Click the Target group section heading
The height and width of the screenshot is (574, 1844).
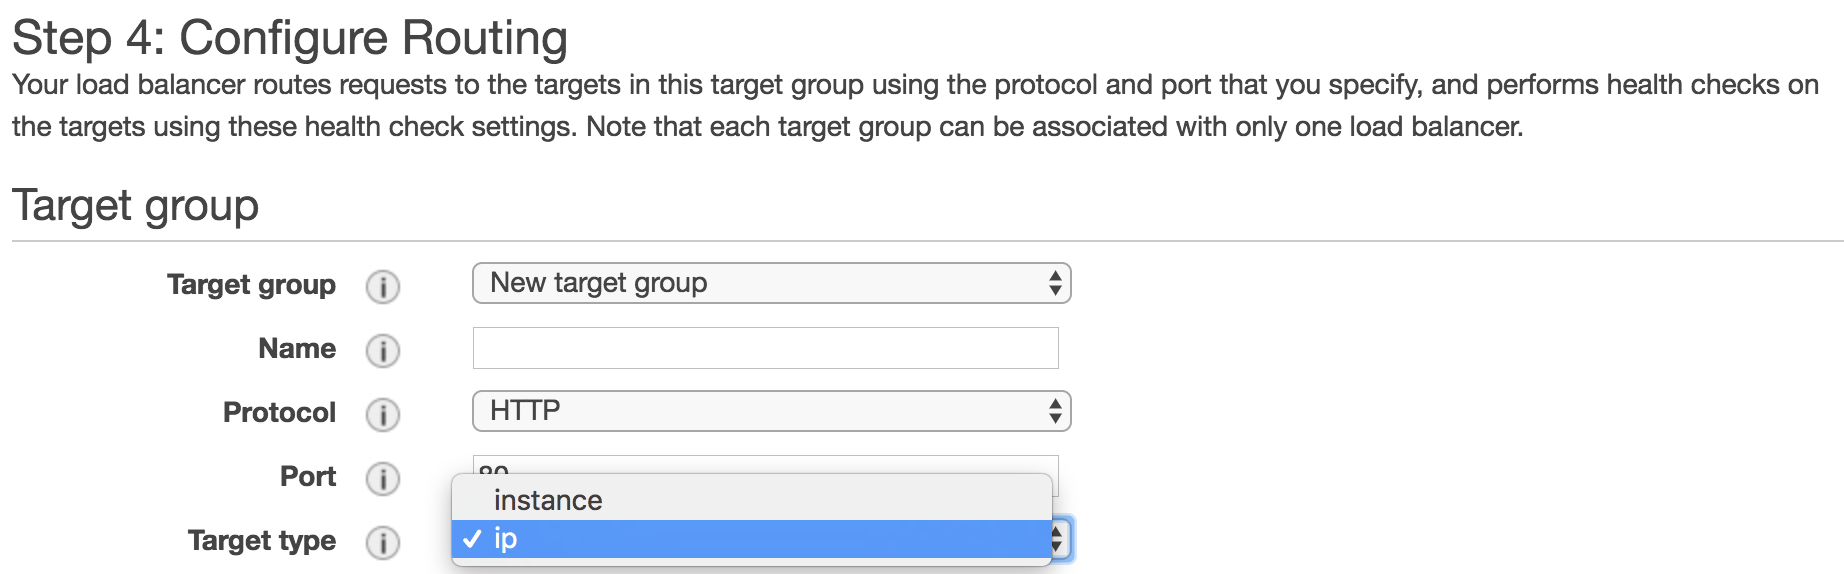(135, 206)
